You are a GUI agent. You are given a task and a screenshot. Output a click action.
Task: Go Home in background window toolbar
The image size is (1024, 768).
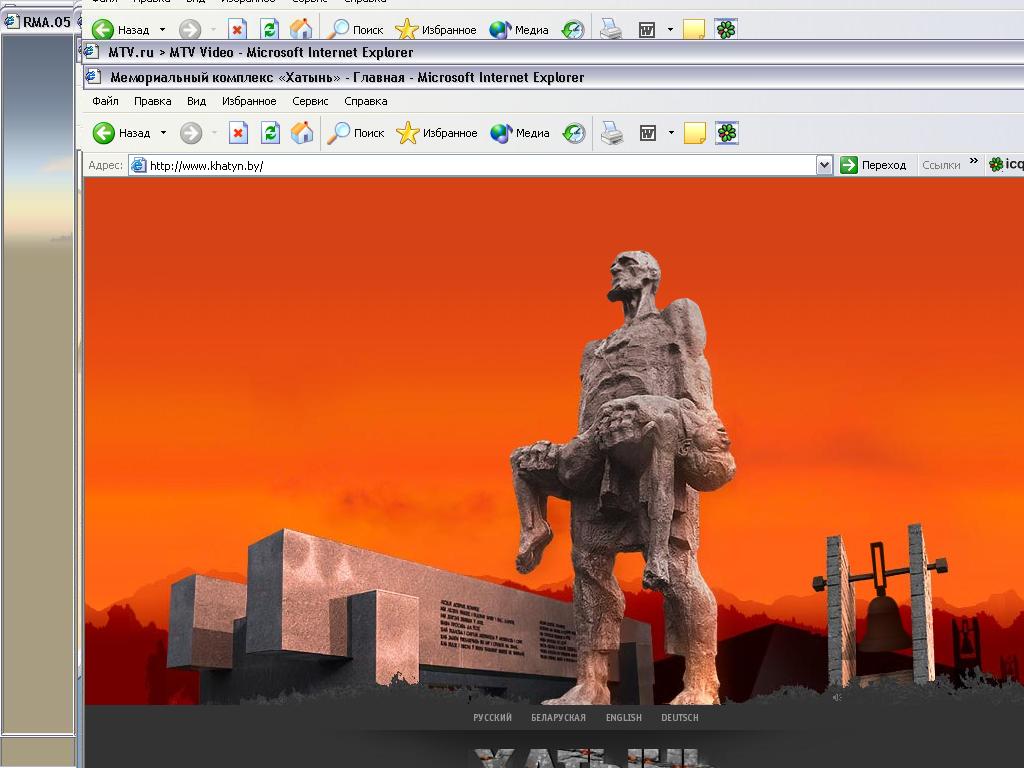coord(301,29)
